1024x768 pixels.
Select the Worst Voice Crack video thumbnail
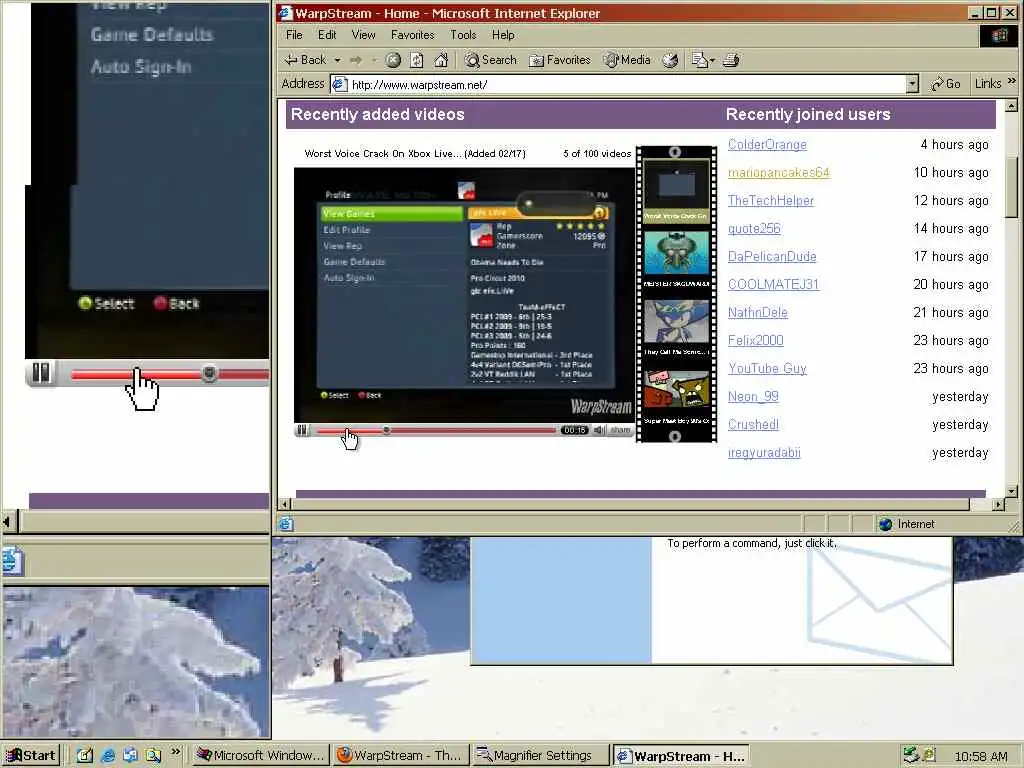[676, 190]
